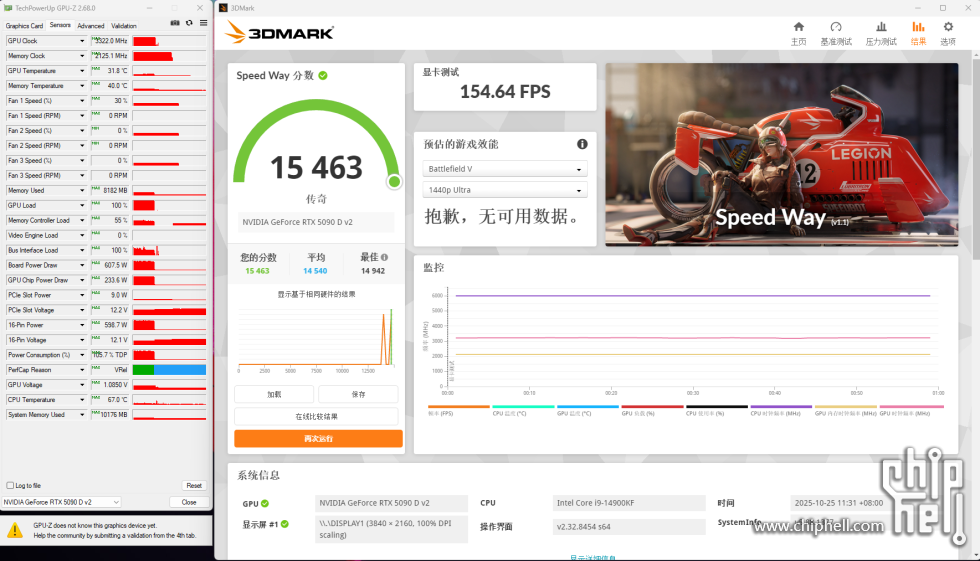This screenshot has height=561, width=980.
Task: Toggle the GPU 时钟频率 (MHz) legend line
Action: pos(911,410)
